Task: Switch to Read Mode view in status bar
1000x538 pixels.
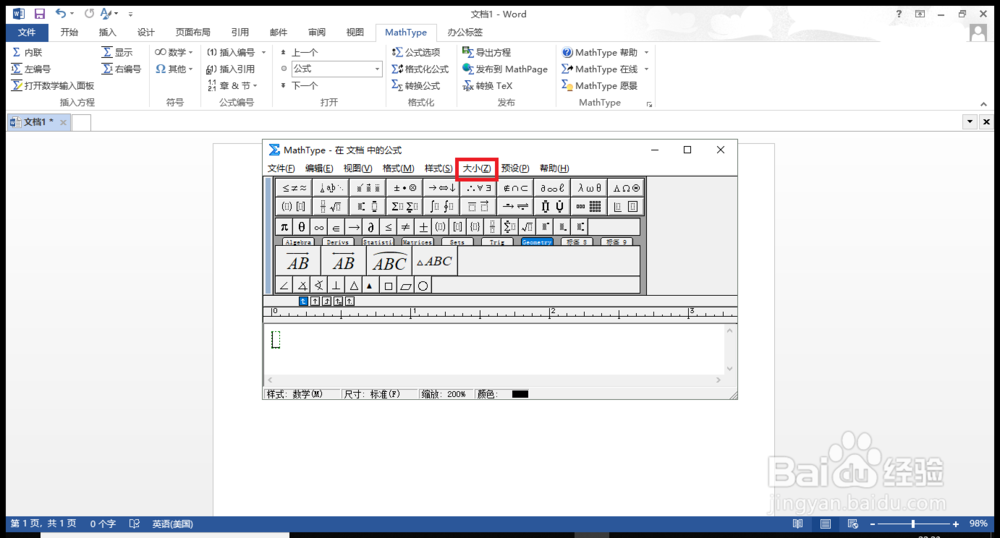Action: point(798,524)
